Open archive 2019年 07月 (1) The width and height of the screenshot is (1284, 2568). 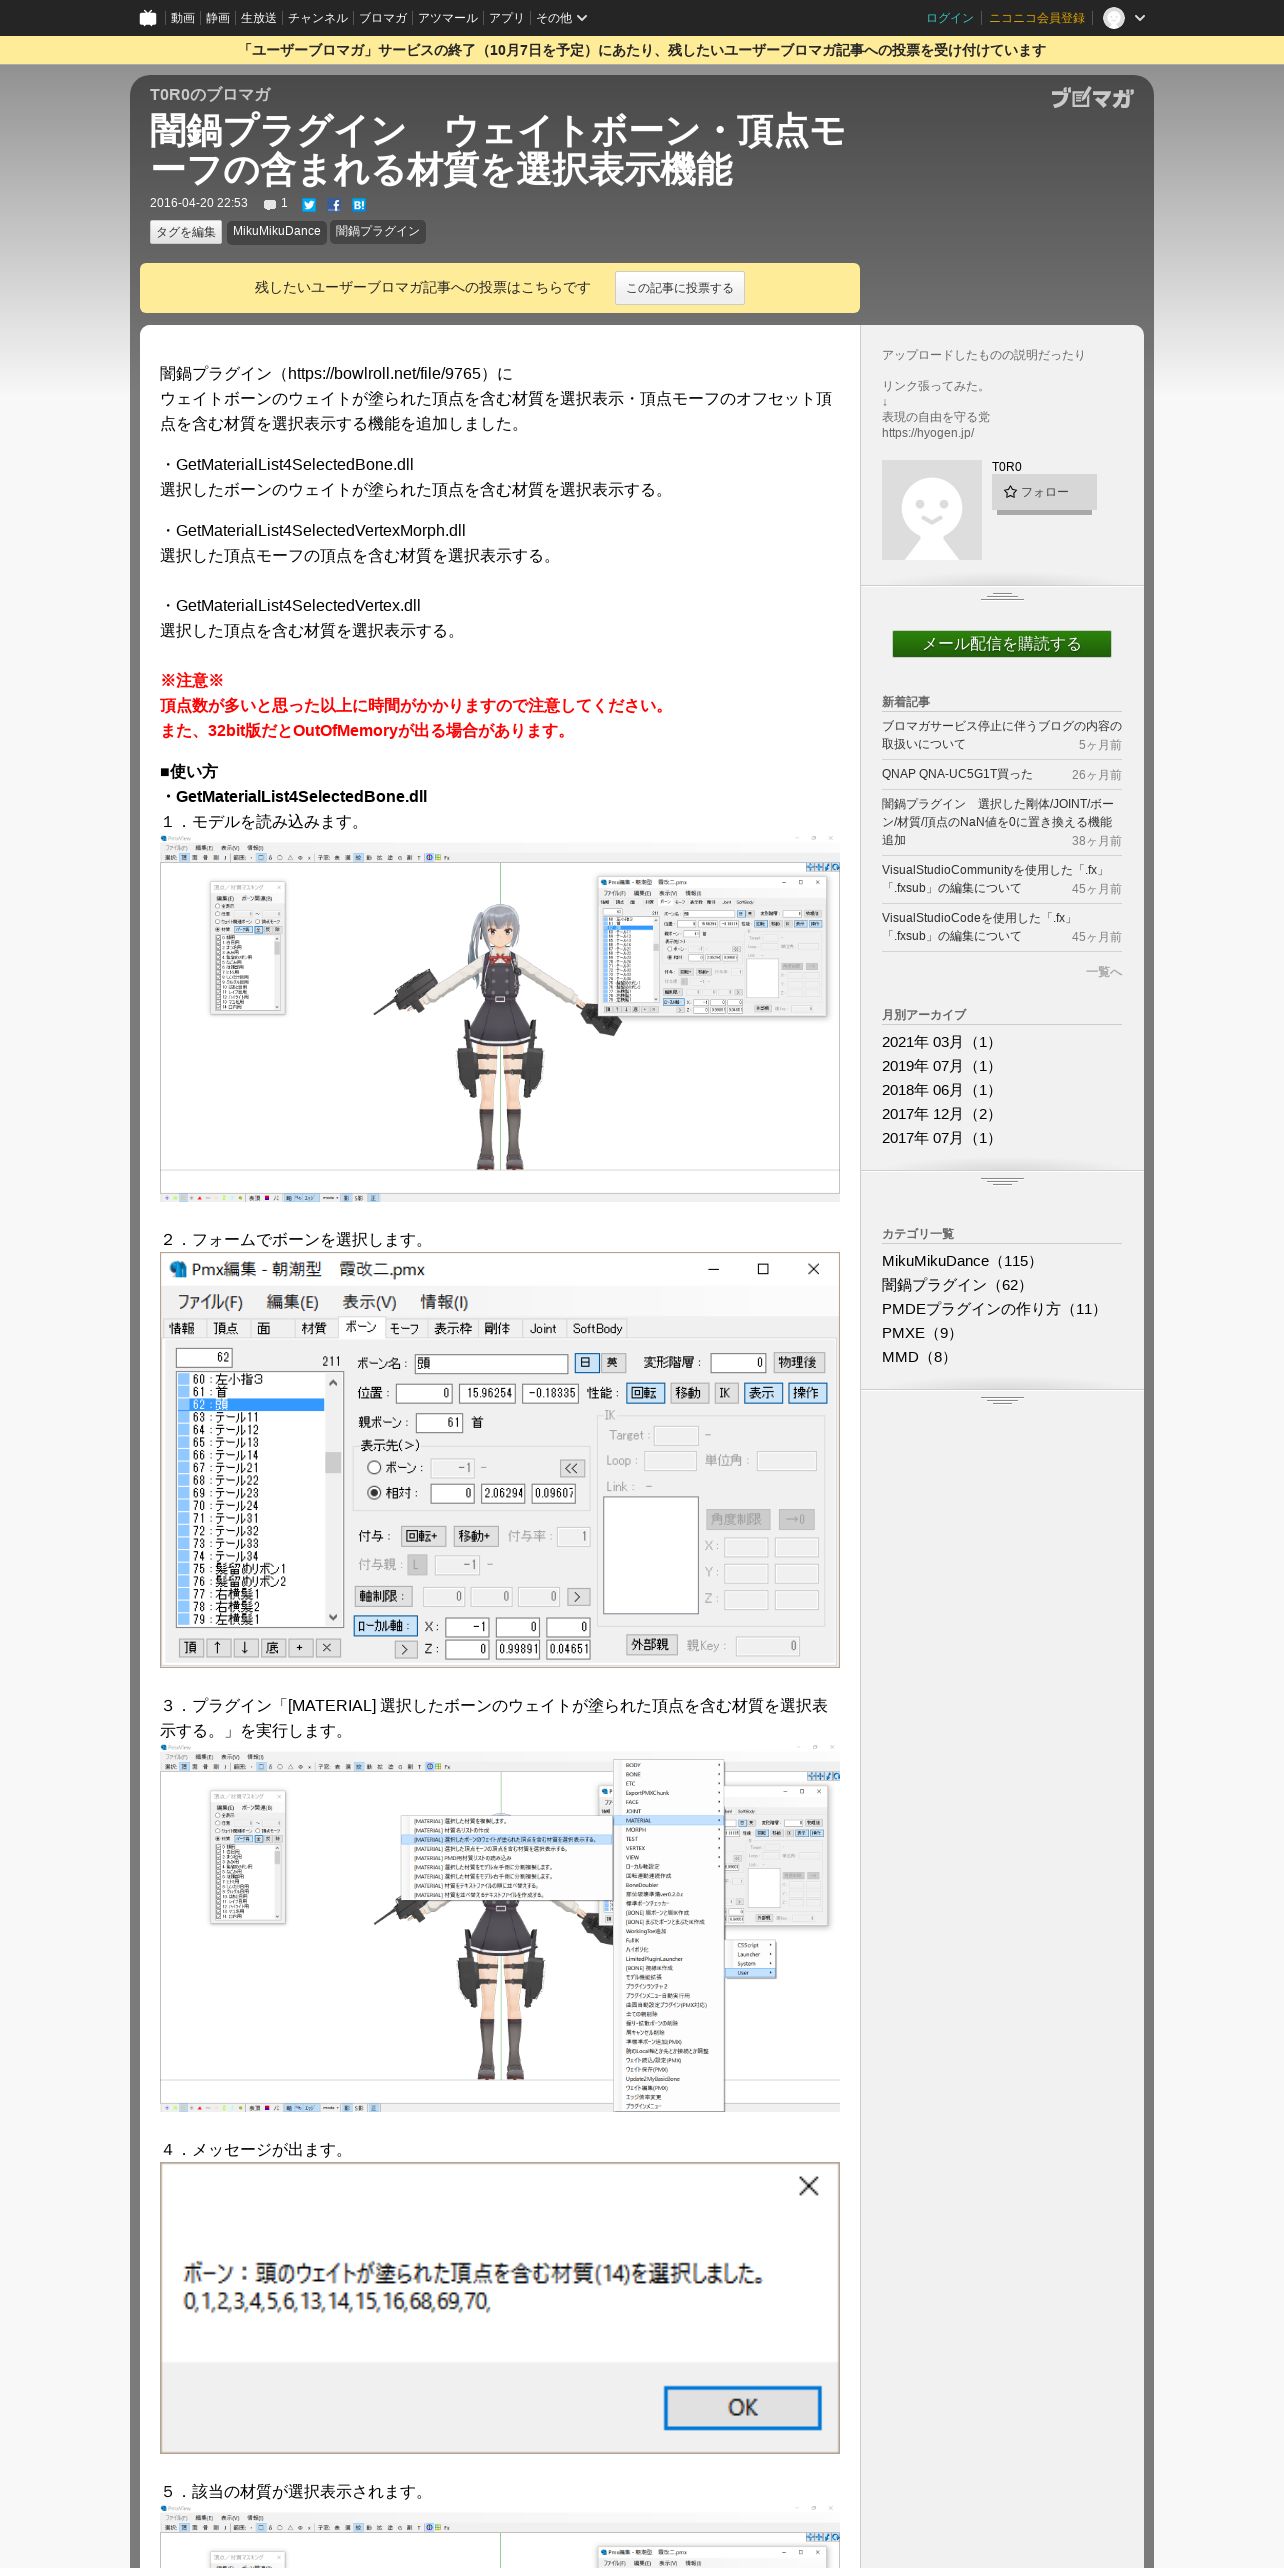coord(941,1066)
